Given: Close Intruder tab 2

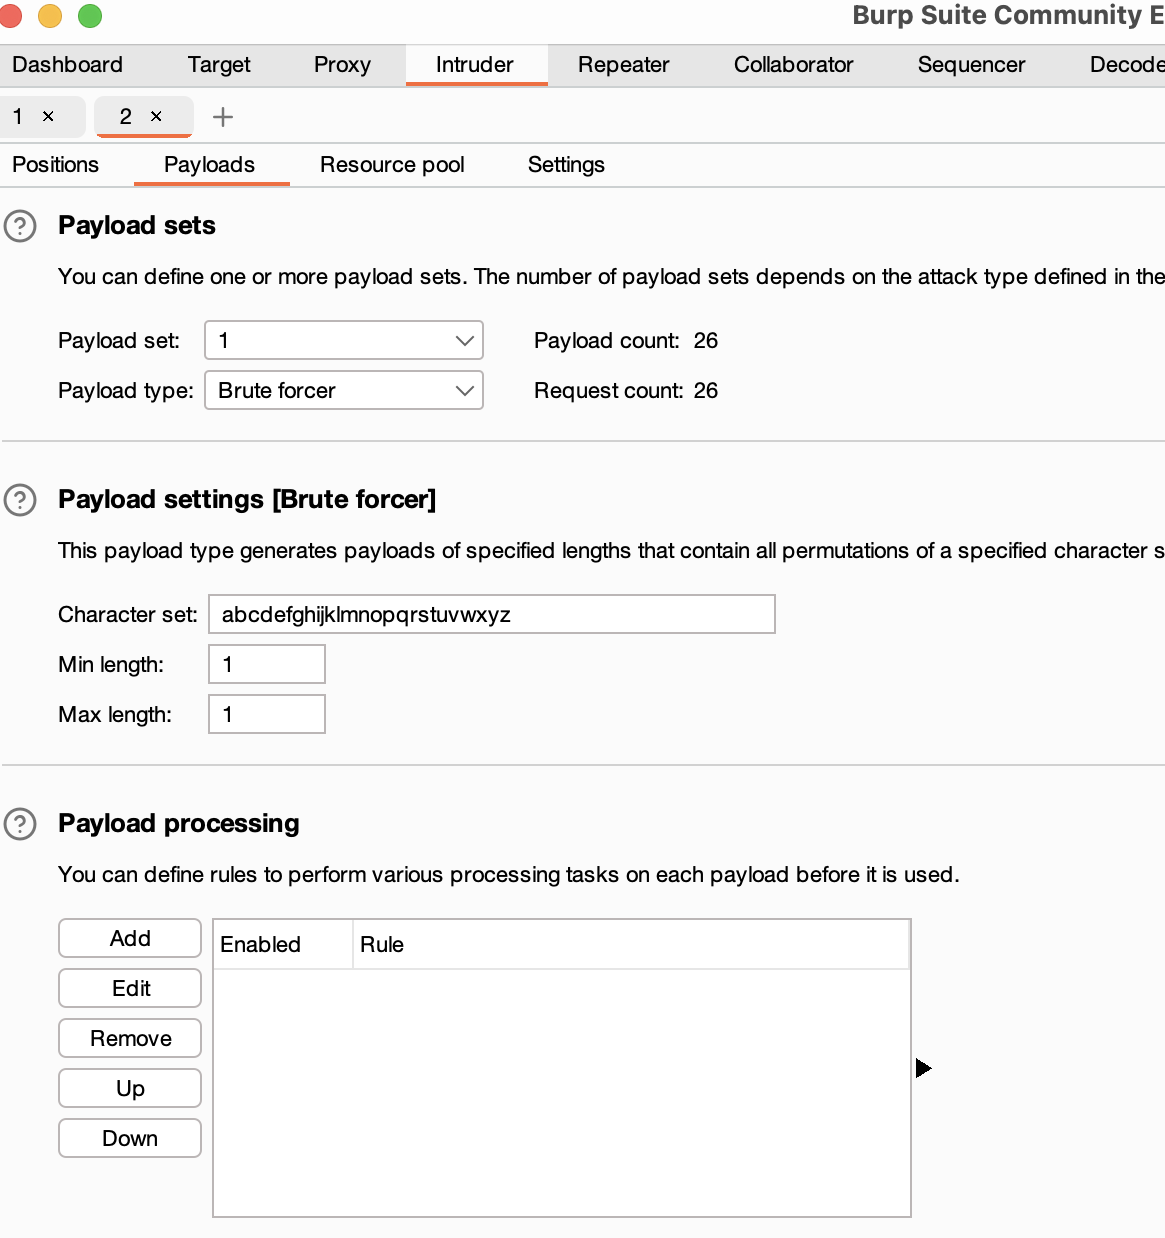Looking at the screenshot, I should [156, 117].
